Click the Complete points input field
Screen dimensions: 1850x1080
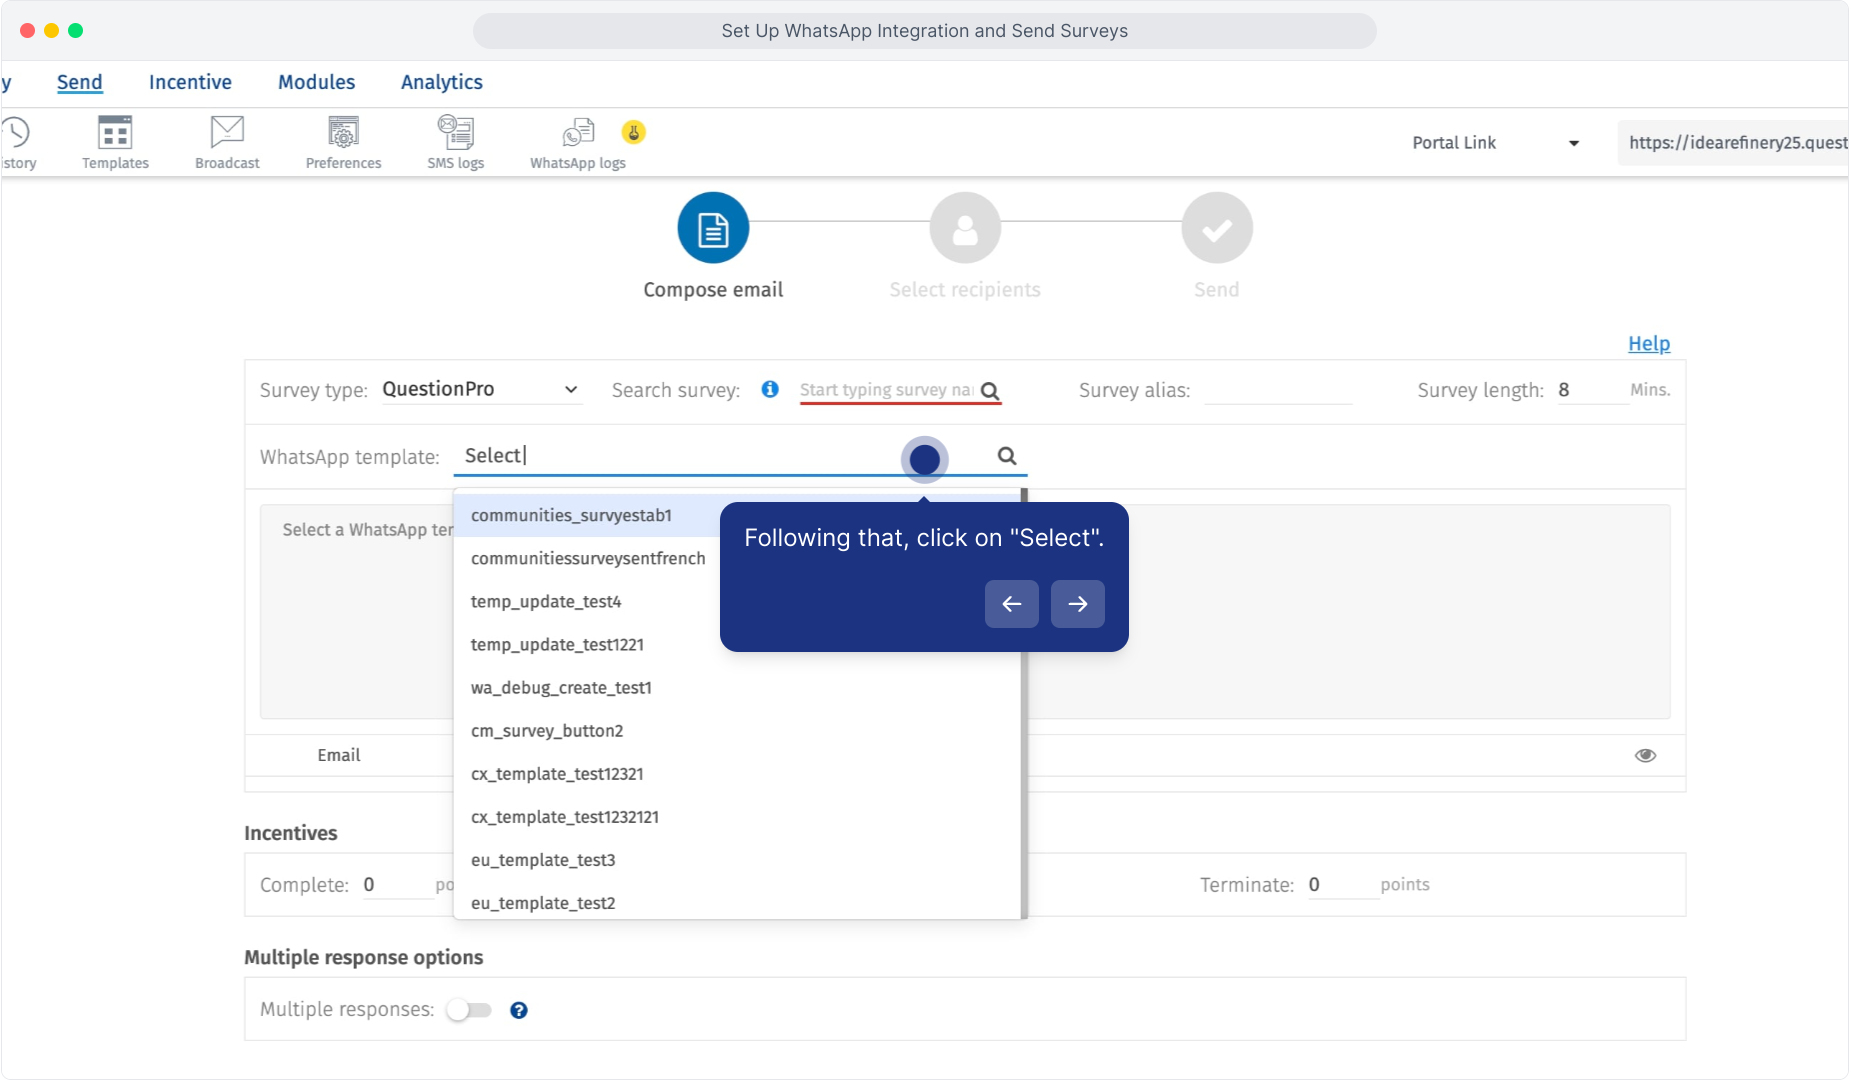[397, 885]
